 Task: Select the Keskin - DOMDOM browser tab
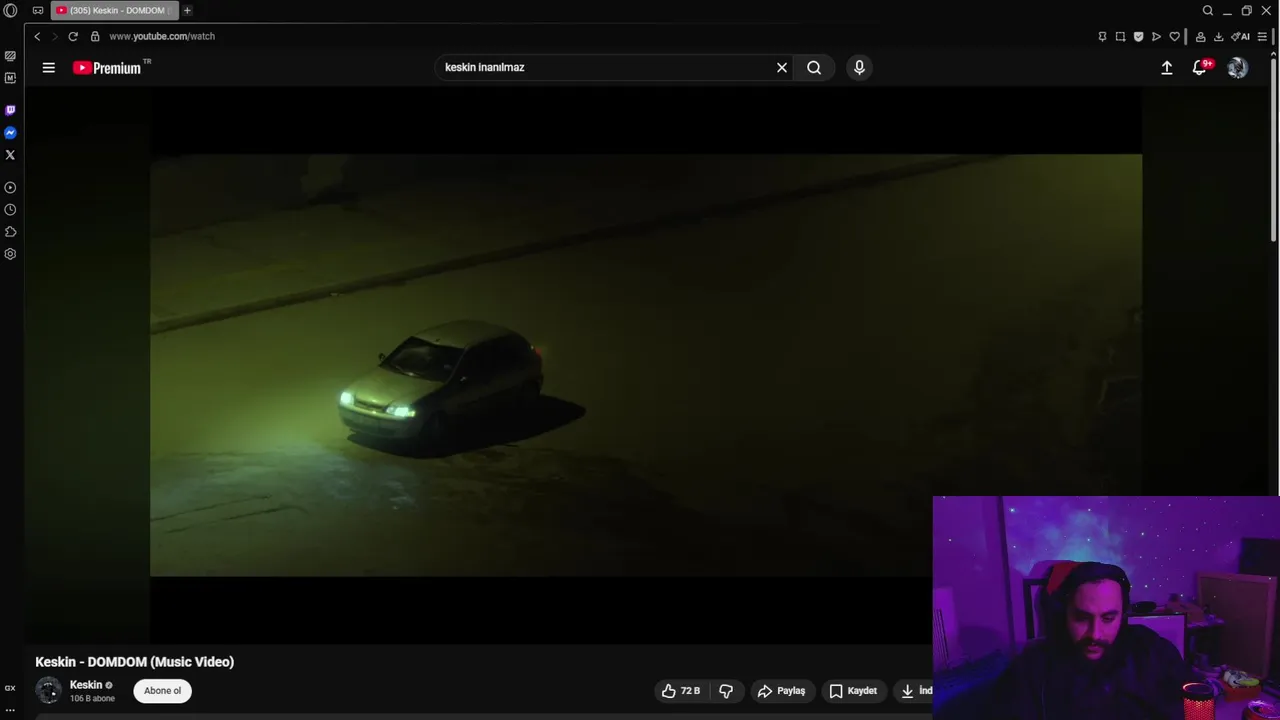(x=116, y=11)
